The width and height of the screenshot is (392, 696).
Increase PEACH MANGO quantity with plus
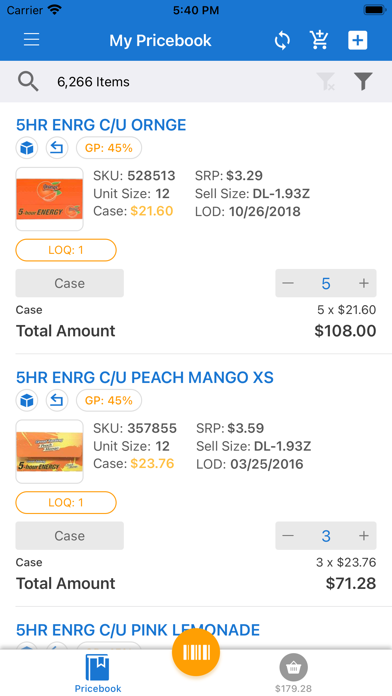(x=364, y=536)
